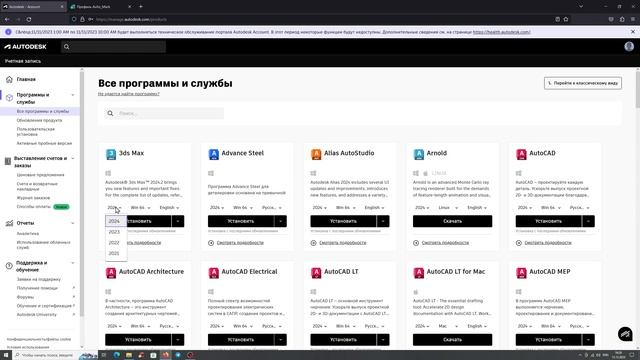Open the Advance Steel year dropdown

click(217, 208)
